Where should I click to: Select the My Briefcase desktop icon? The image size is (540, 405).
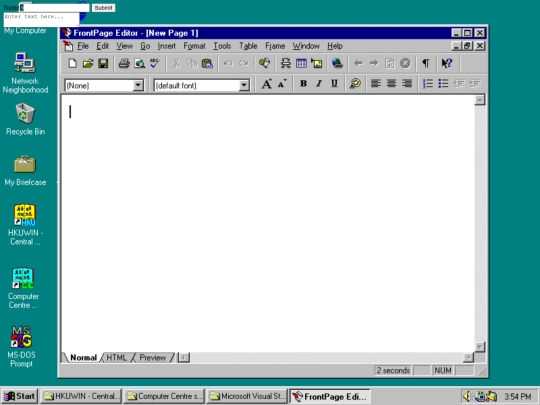click(x=25, y=171)
